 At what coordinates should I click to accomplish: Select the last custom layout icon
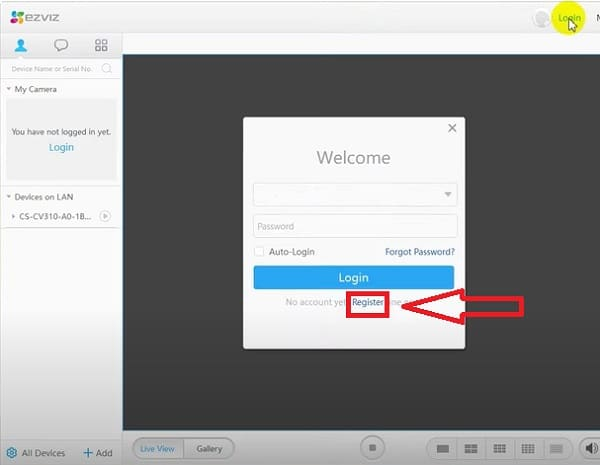point(556,449)
